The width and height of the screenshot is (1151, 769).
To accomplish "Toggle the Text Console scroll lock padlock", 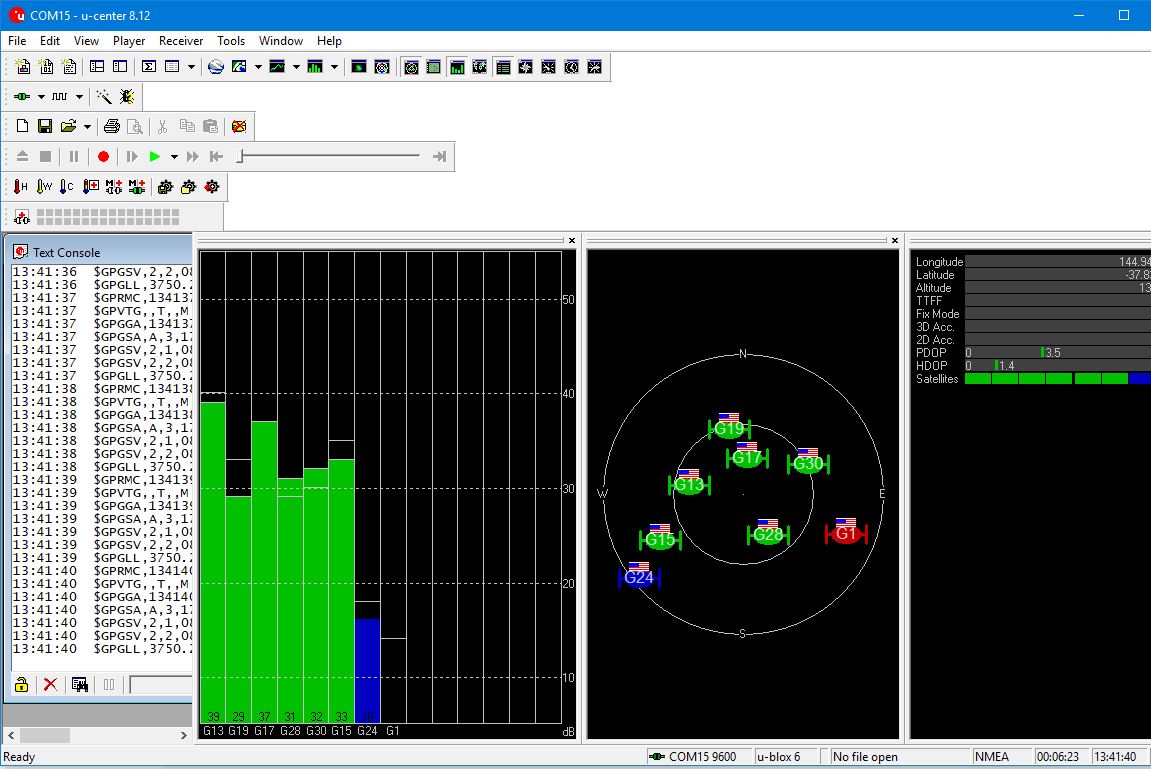I will (x=21, y=685).
